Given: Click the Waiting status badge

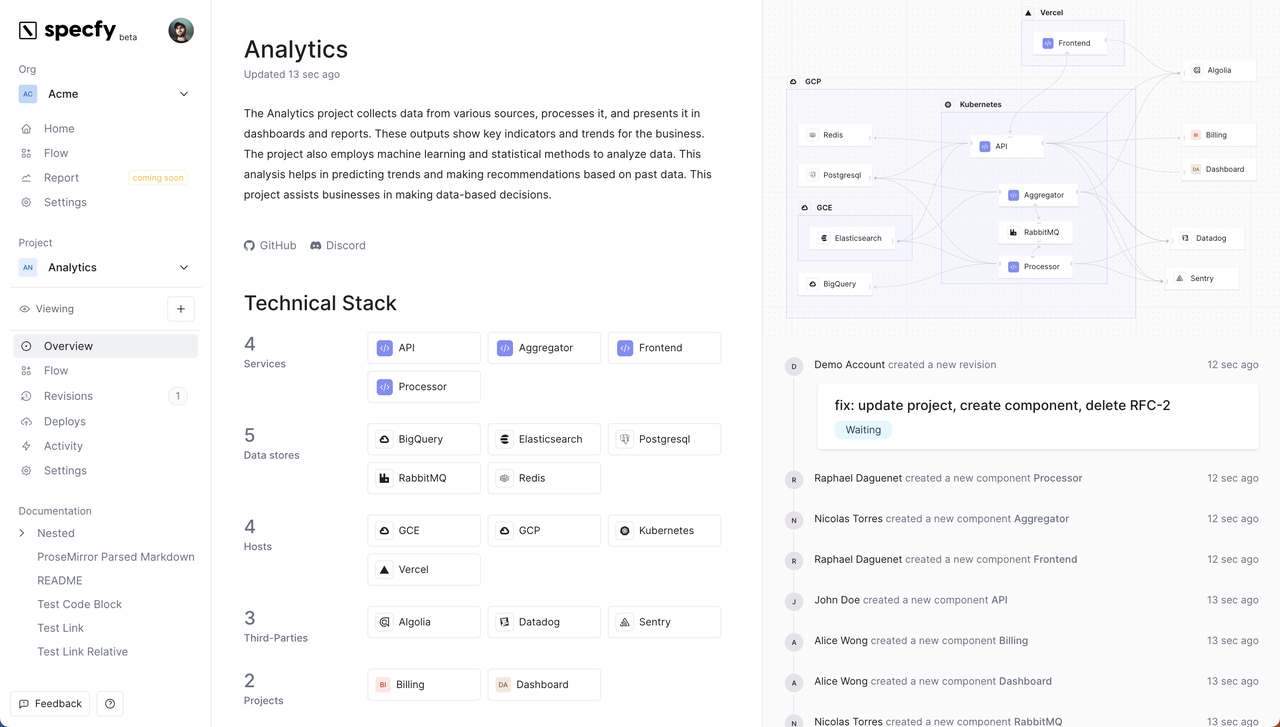Looking at the screenshot, I should point(863,430).
